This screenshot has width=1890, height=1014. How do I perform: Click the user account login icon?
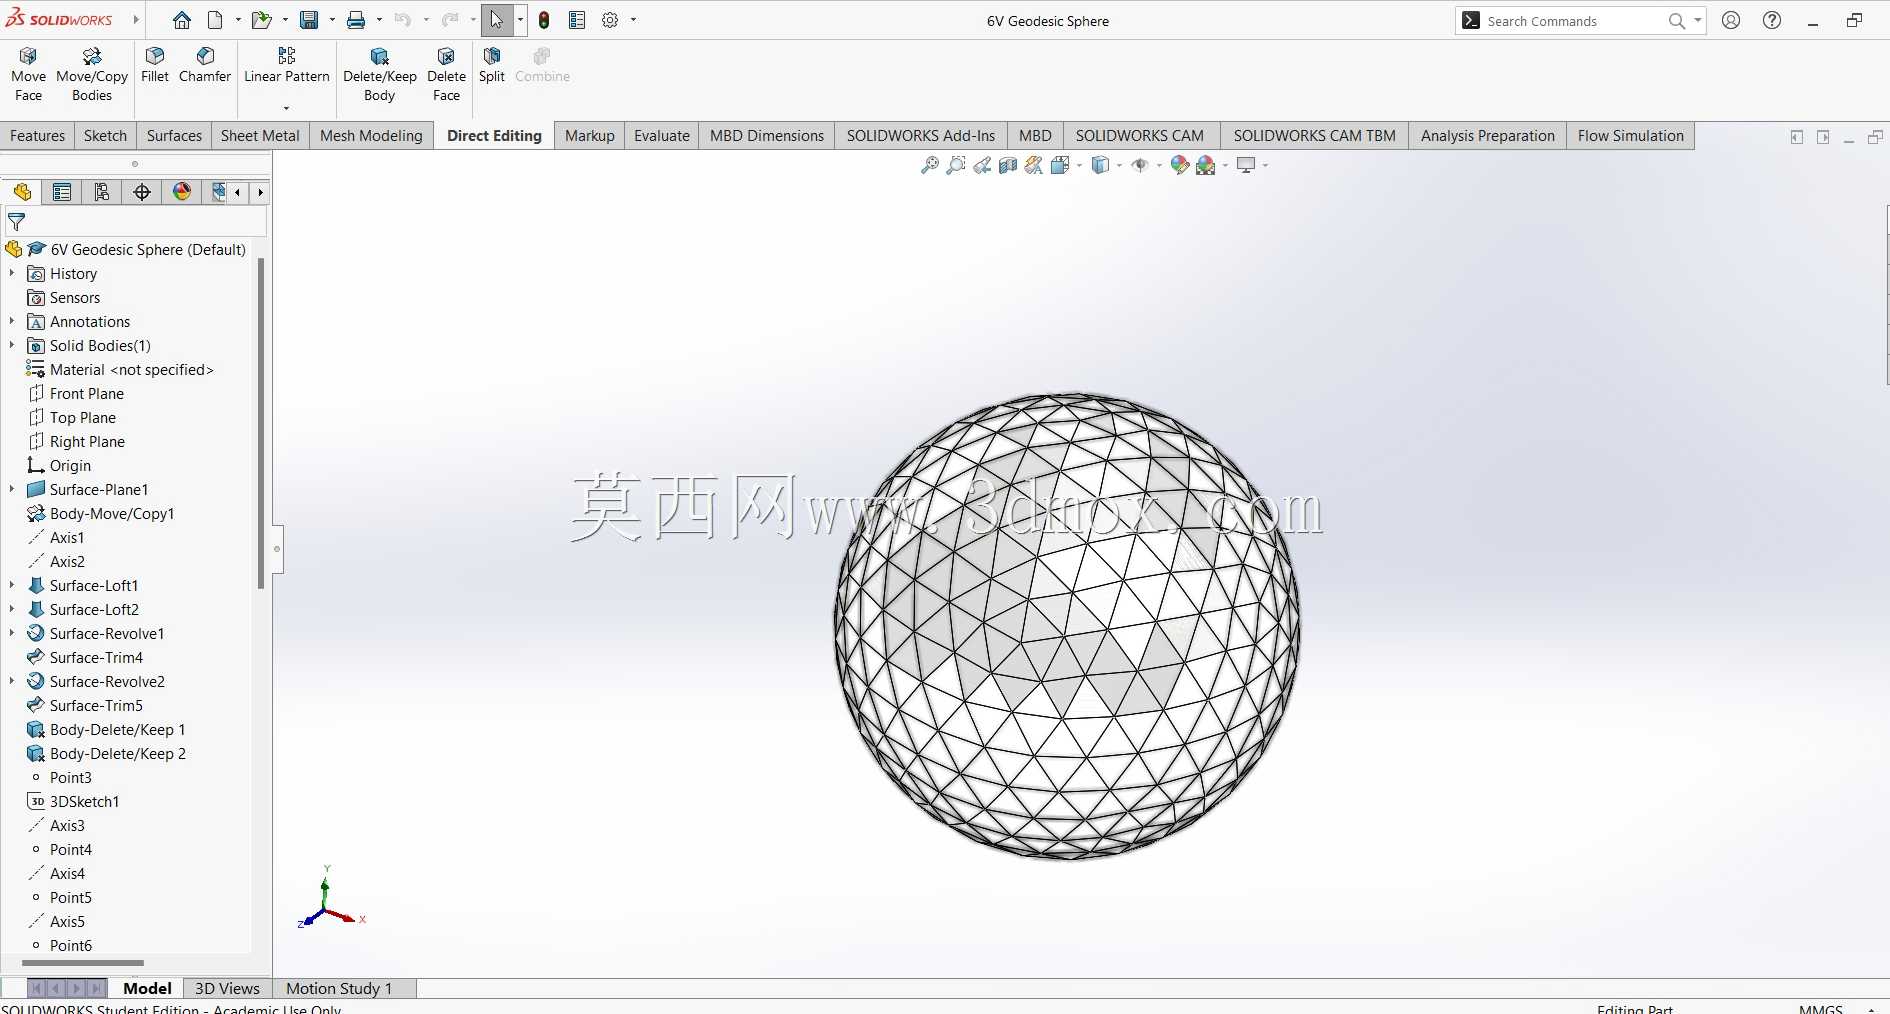point(1731,20)
